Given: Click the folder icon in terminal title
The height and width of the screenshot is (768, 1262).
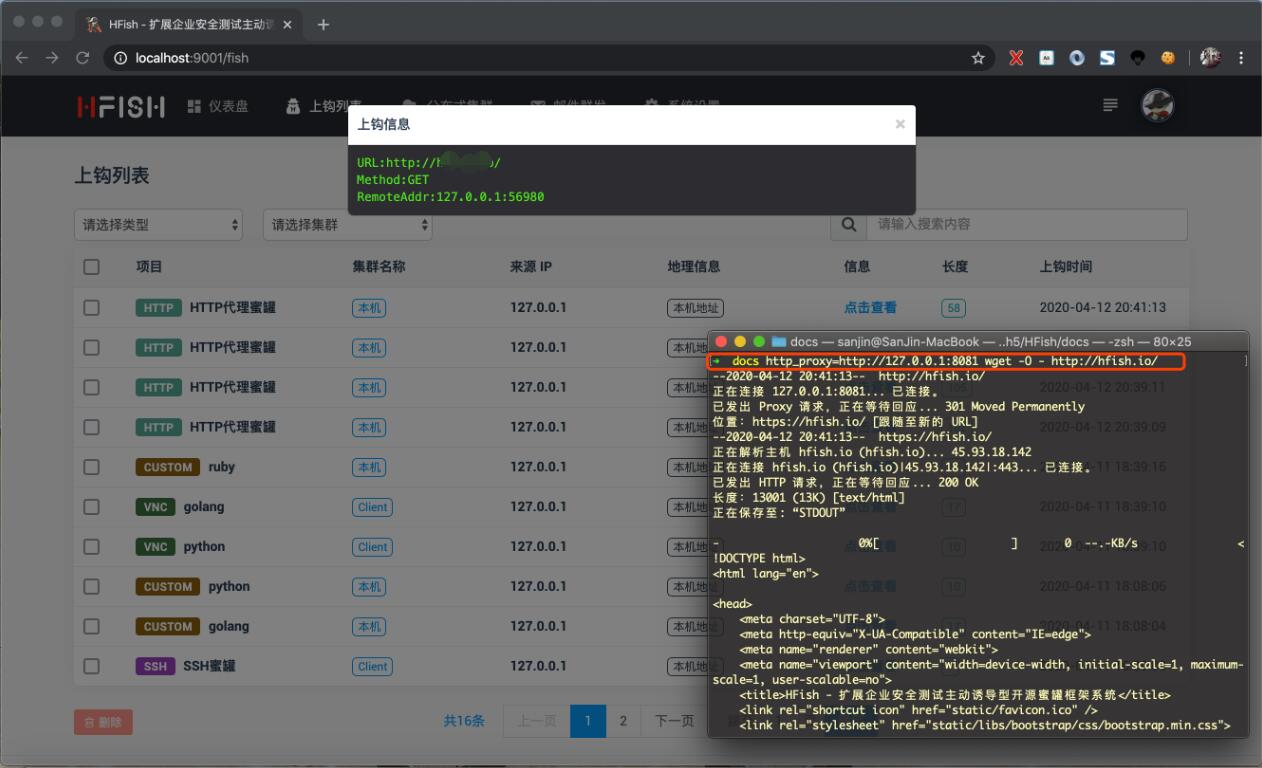Looking at the screenshot, I should tap(779, 342).
